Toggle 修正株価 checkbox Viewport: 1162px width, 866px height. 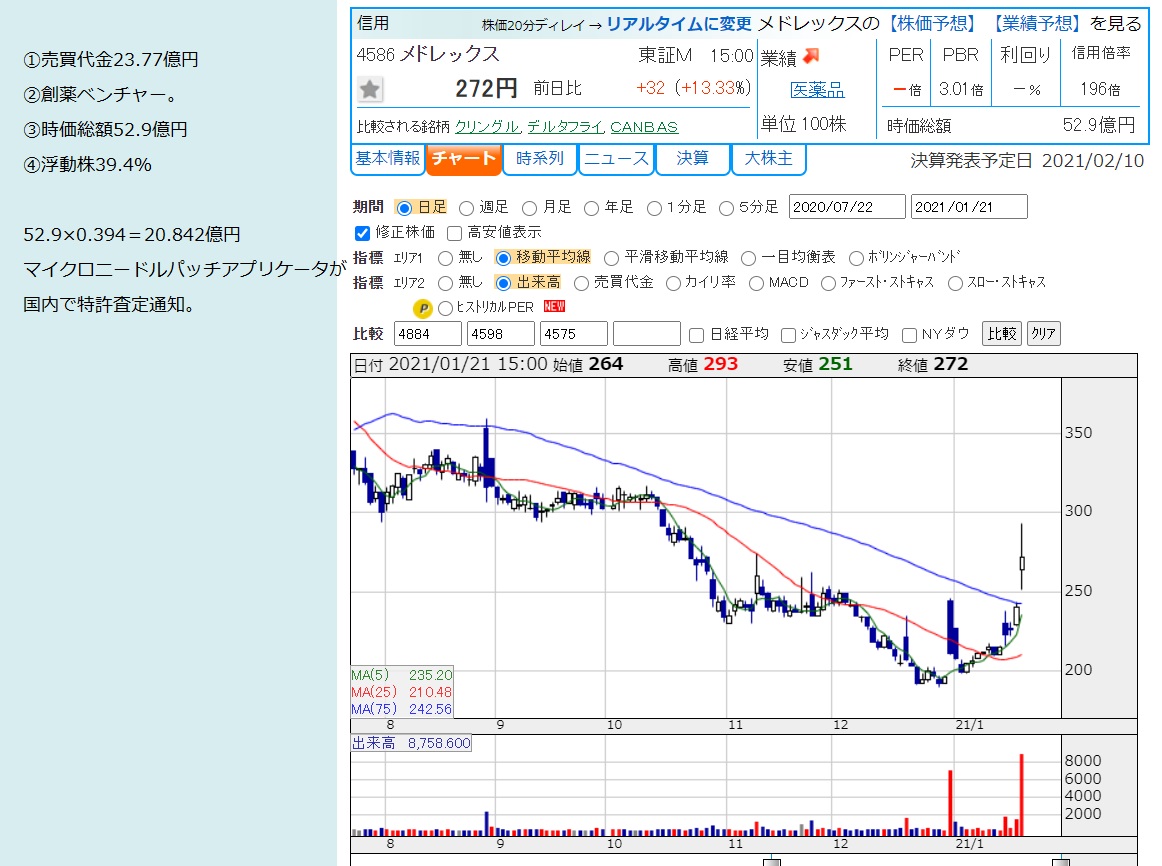(362, 233)
